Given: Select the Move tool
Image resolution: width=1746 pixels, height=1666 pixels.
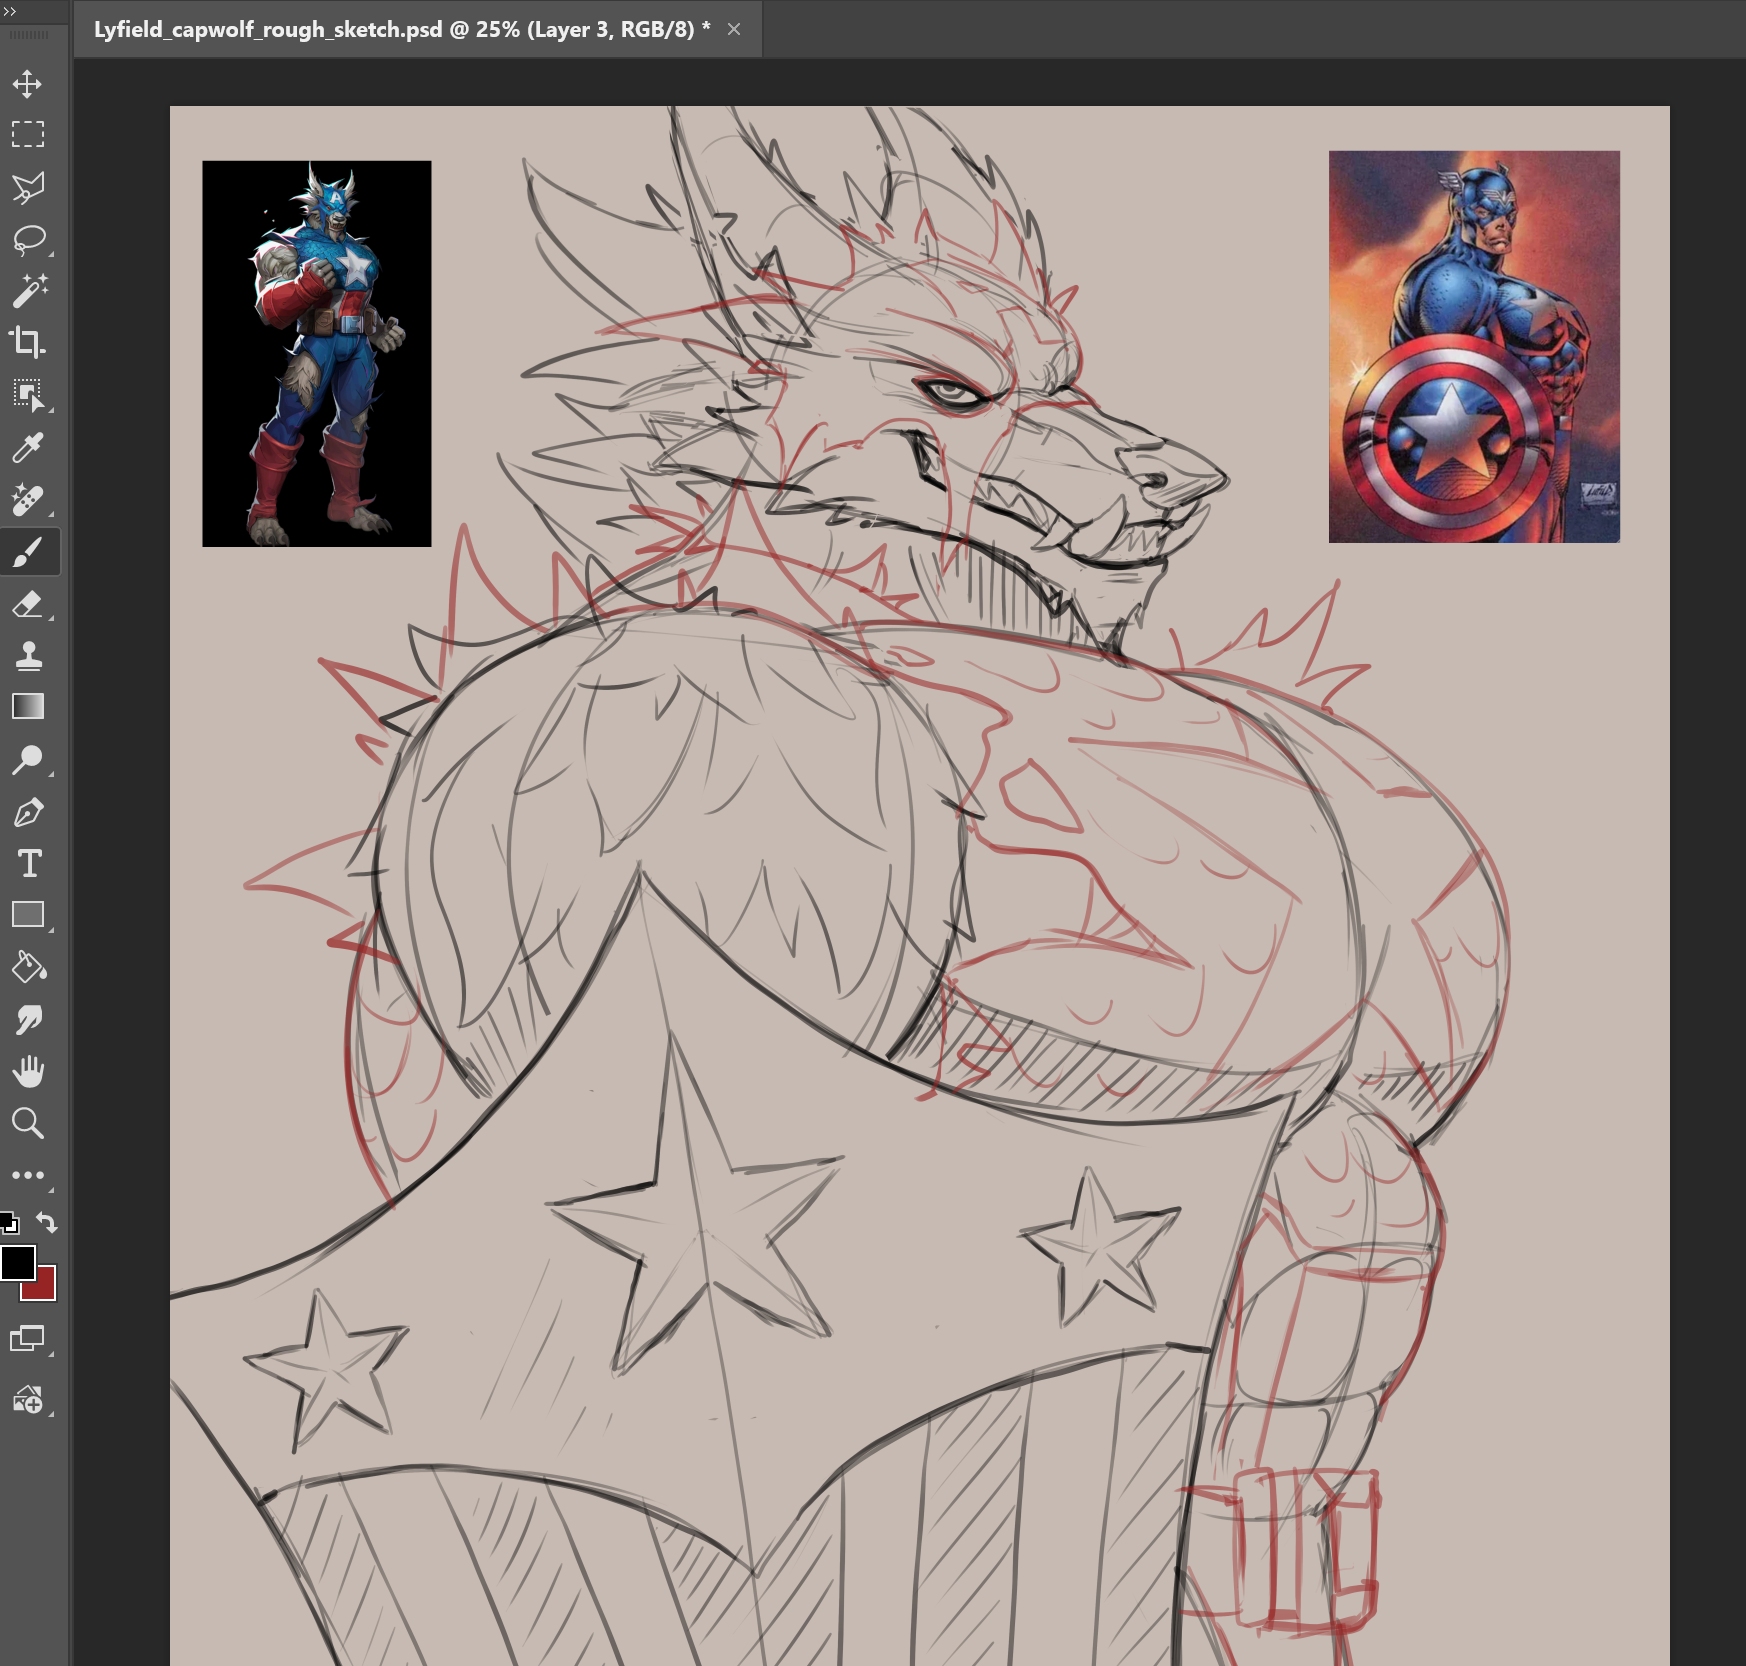Looking at the screenshot, I should 28,83.
